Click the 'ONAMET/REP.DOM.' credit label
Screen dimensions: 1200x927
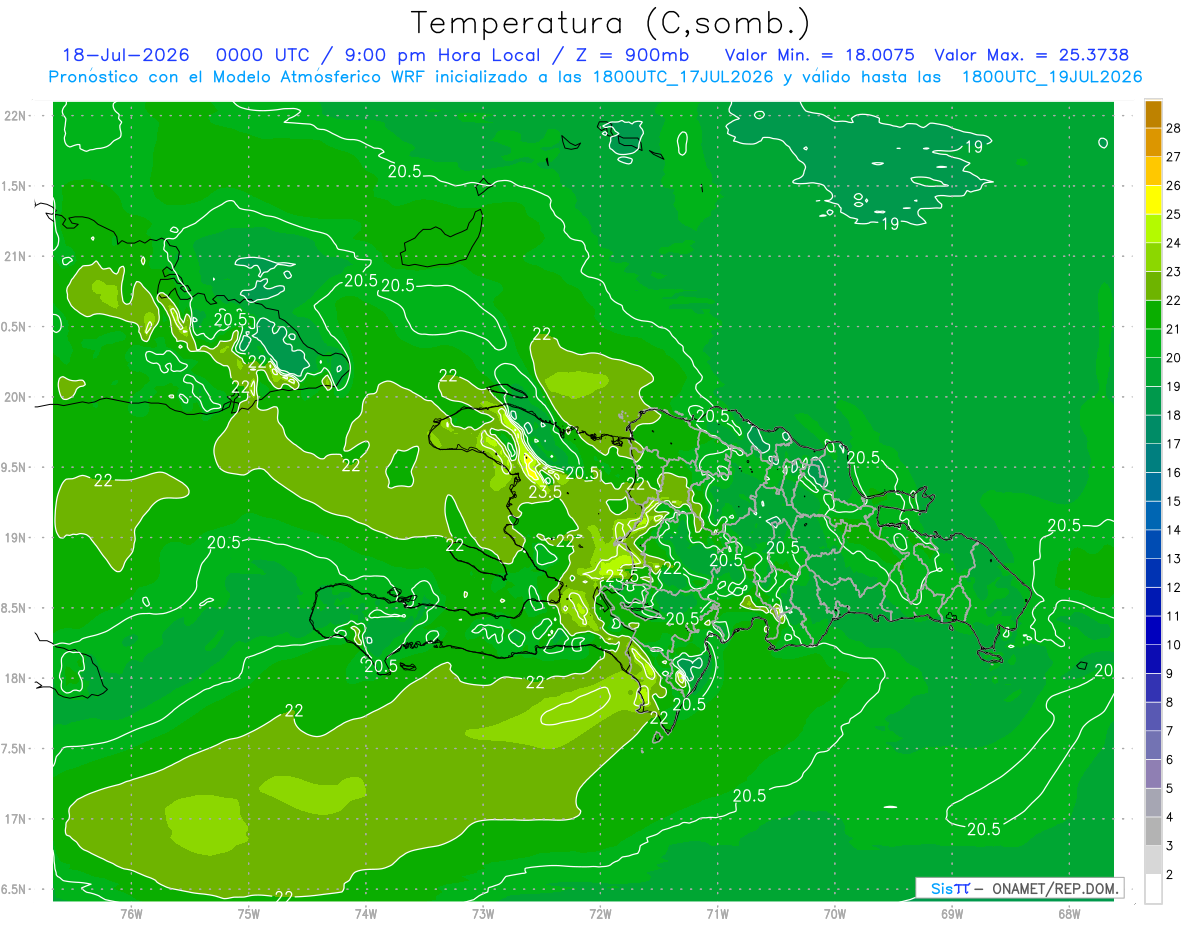pyautogui.click(x=1055, y=888)
